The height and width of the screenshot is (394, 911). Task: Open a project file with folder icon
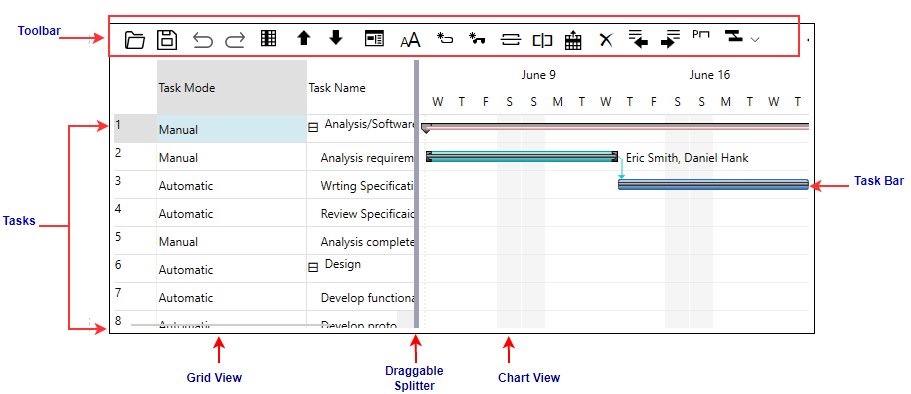pos(135,40)
